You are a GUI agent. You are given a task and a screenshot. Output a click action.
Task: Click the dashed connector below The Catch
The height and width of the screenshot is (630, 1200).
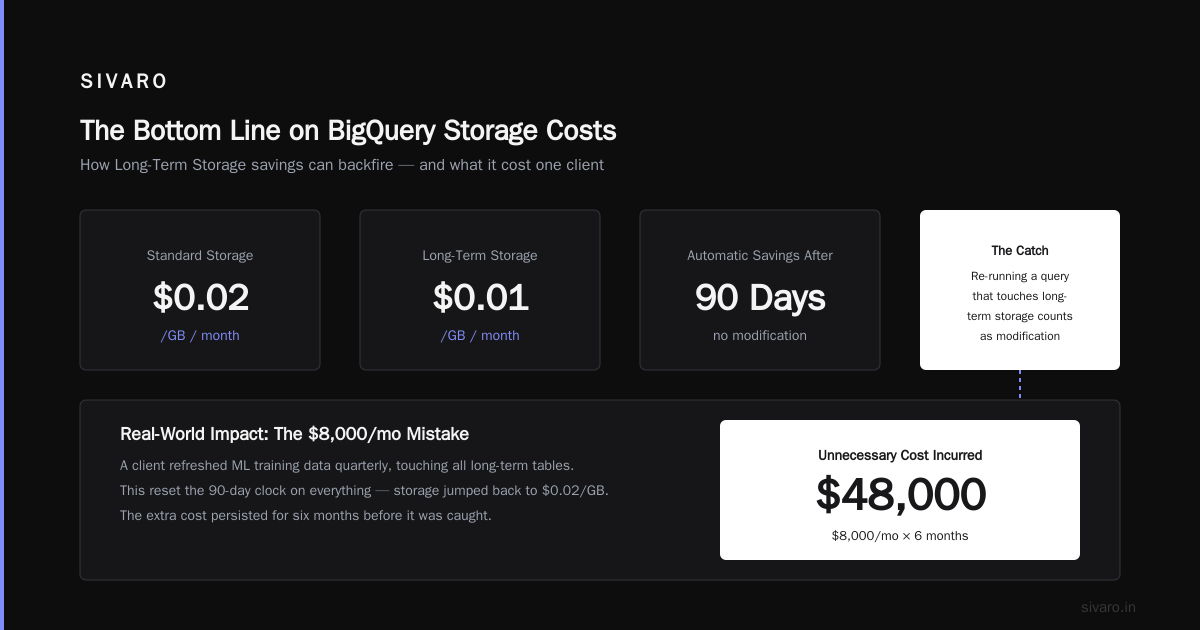1020,385
